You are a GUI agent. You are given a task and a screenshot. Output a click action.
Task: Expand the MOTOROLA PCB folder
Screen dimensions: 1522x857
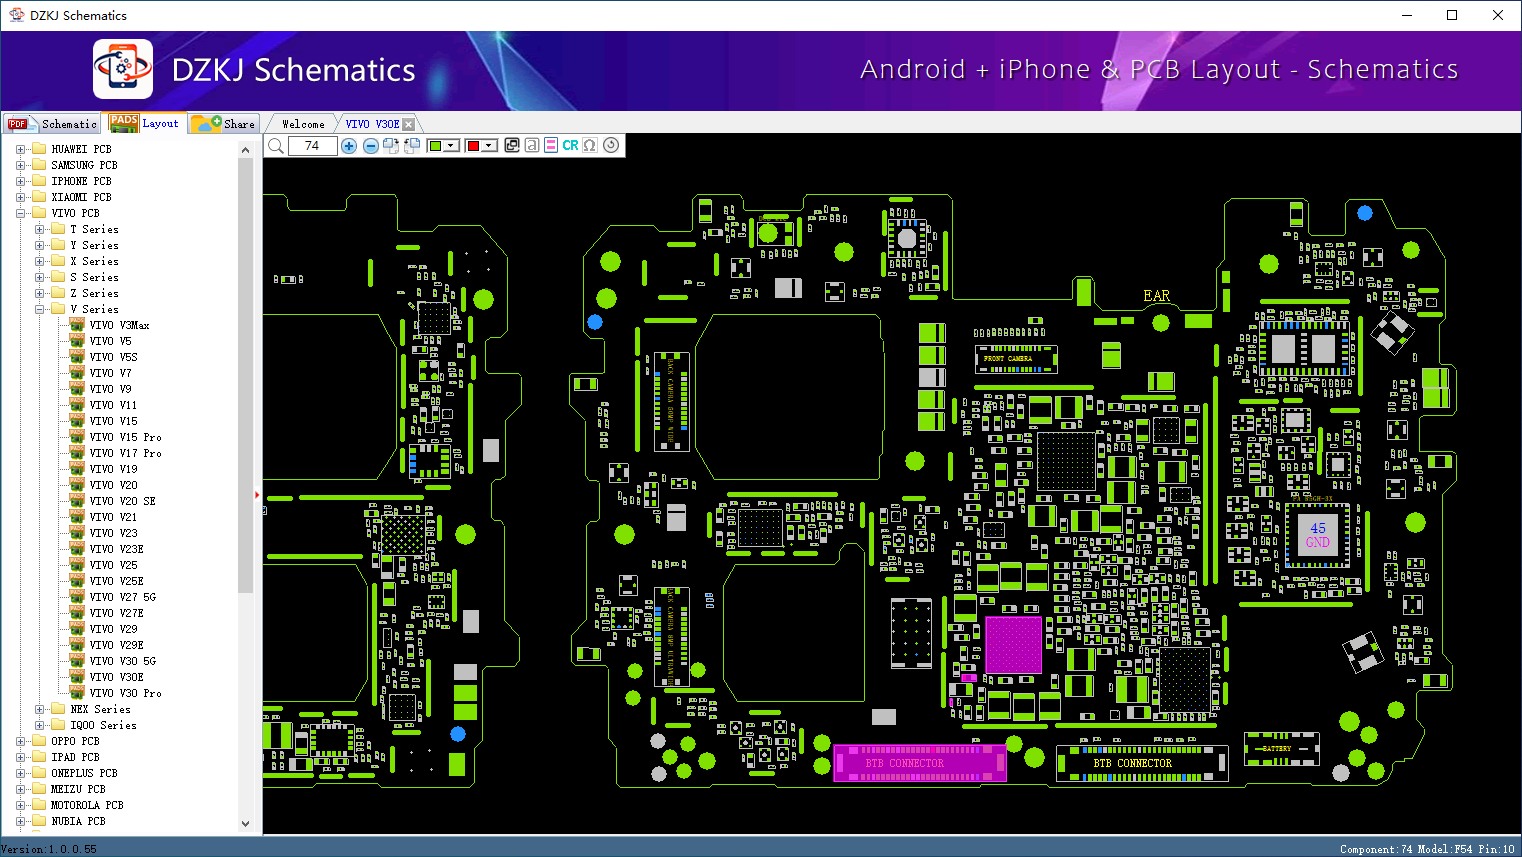[20, 805]
